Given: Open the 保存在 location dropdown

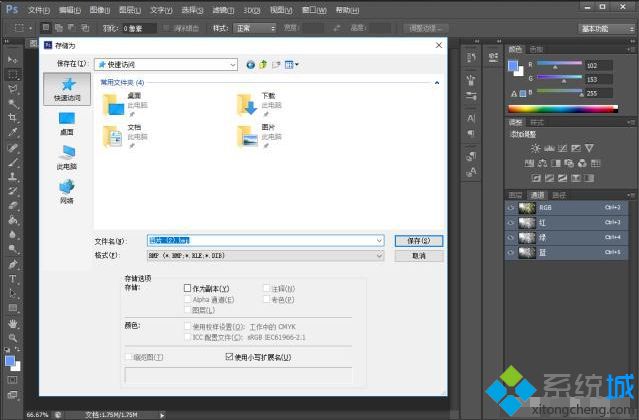Looking at the screenshot, I should tap(166, 64).
